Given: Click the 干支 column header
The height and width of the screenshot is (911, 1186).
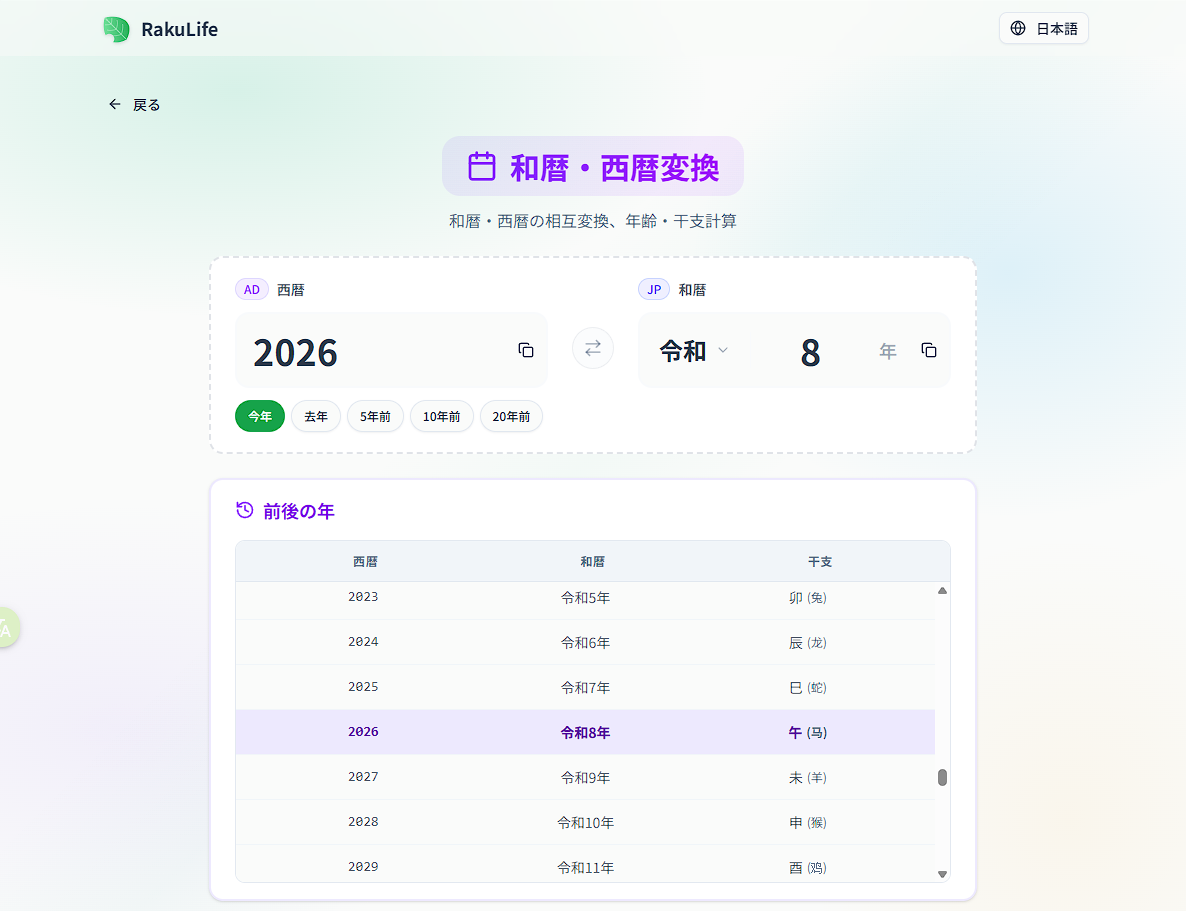Looking at the screenshot, I should coord(820,561).
